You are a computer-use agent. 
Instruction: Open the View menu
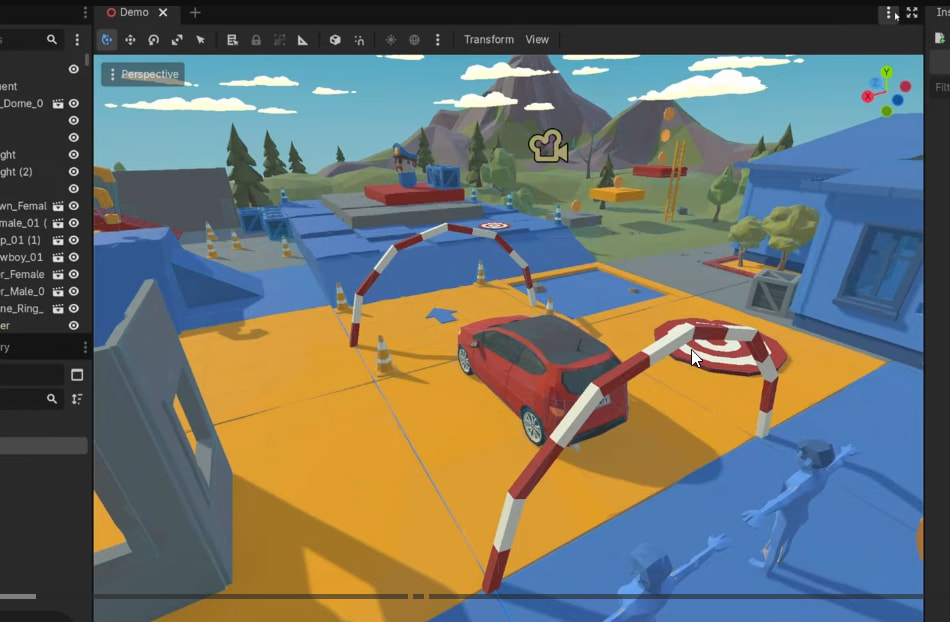click(x=537, y=40)
